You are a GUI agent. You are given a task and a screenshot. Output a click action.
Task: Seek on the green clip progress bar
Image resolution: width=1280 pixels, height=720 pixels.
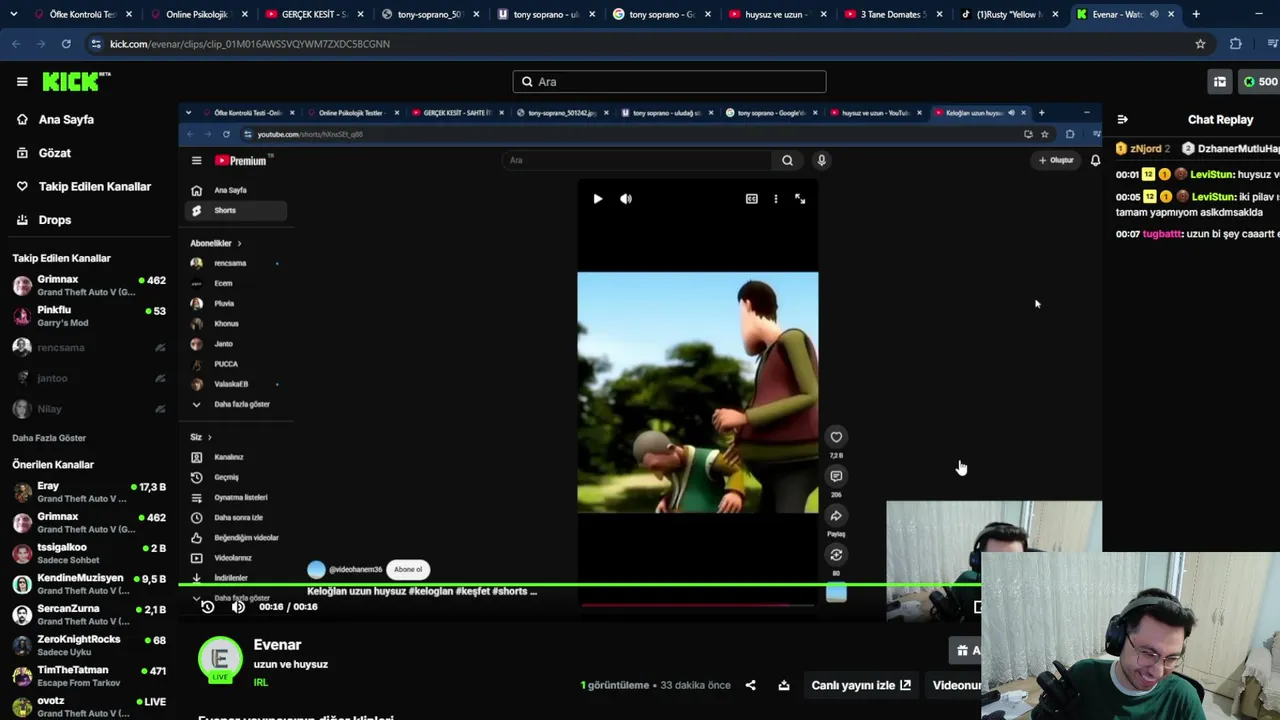click(x=580, y=584)
